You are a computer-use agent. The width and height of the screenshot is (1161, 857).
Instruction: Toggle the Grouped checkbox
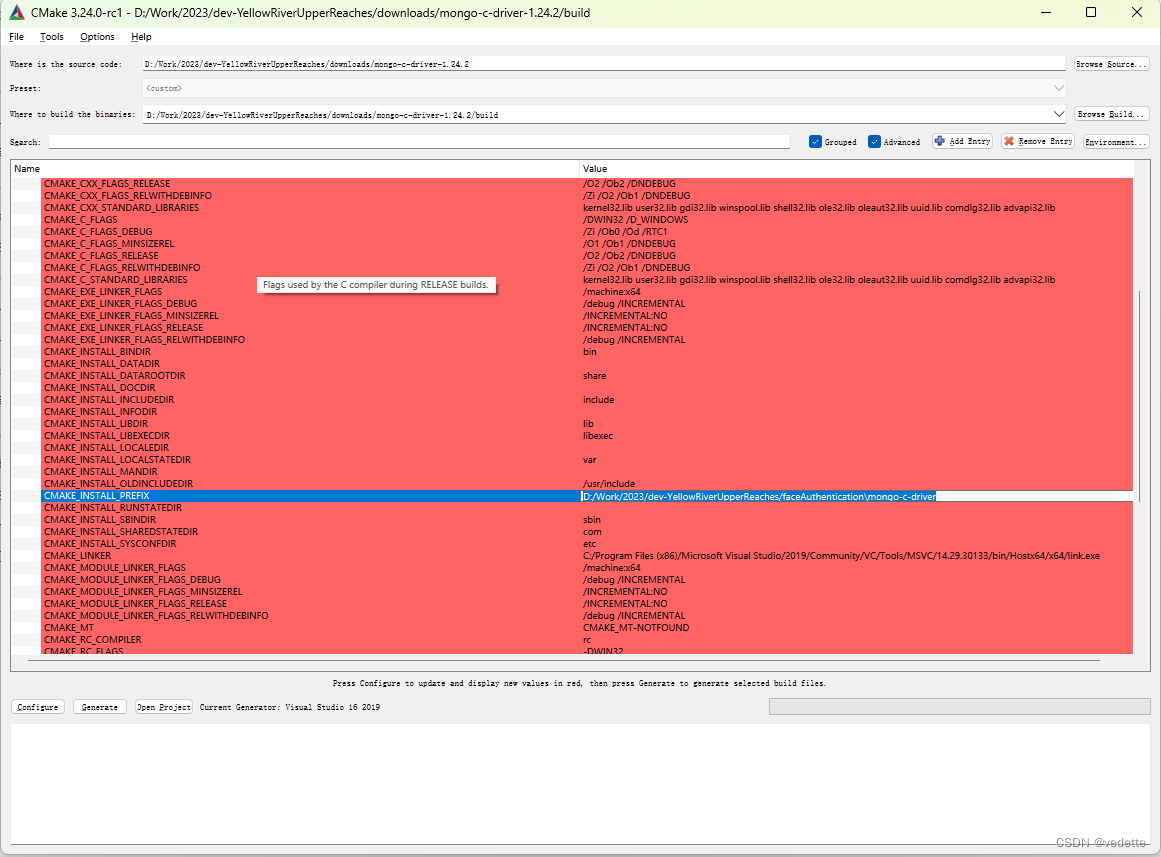point(818,141)
